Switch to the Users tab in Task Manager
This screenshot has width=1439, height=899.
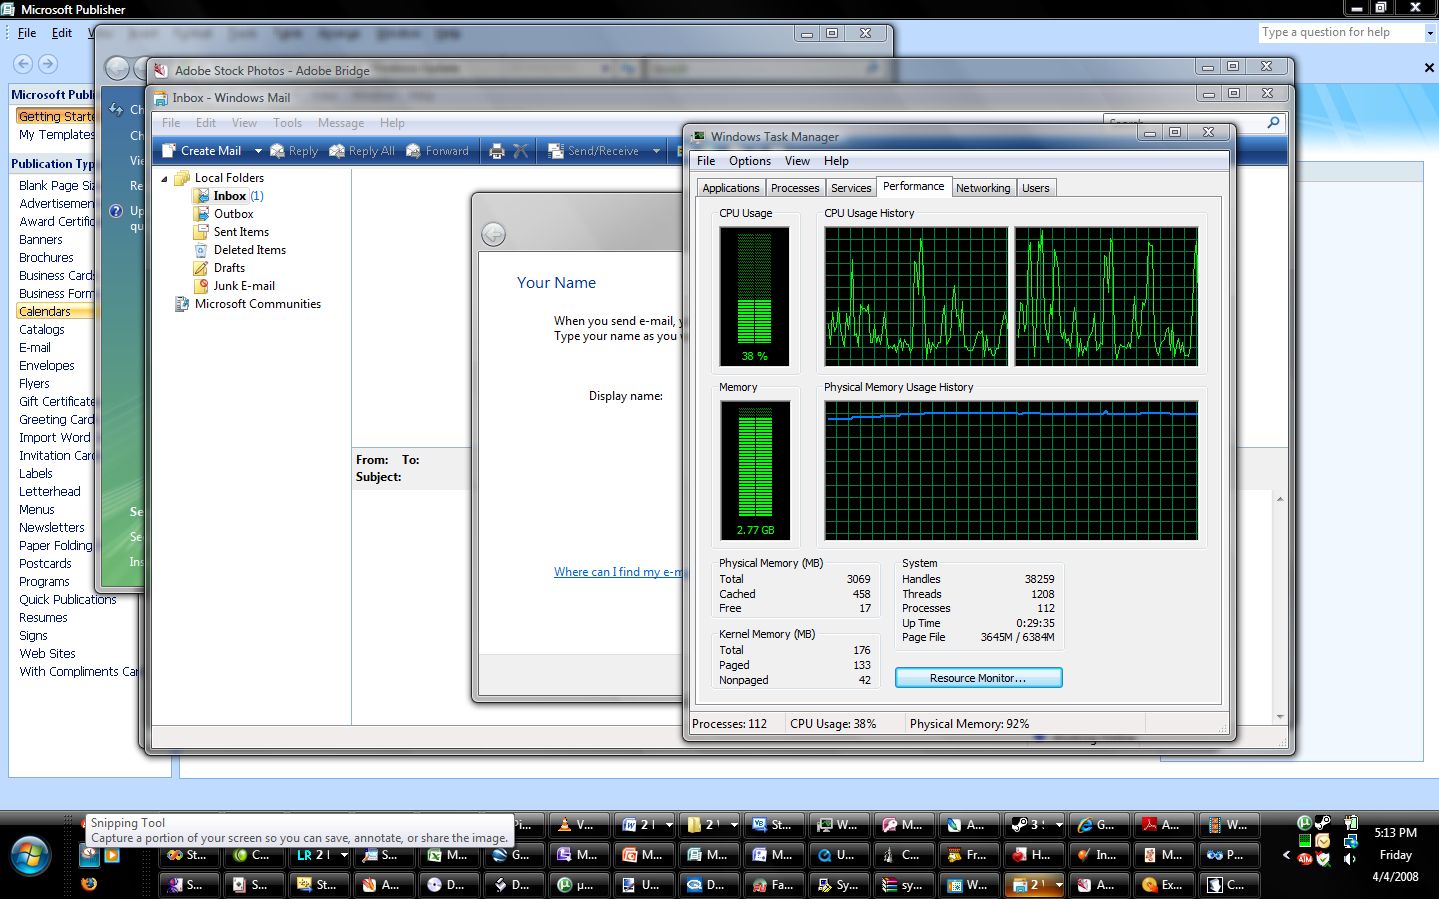[1036, 188]
